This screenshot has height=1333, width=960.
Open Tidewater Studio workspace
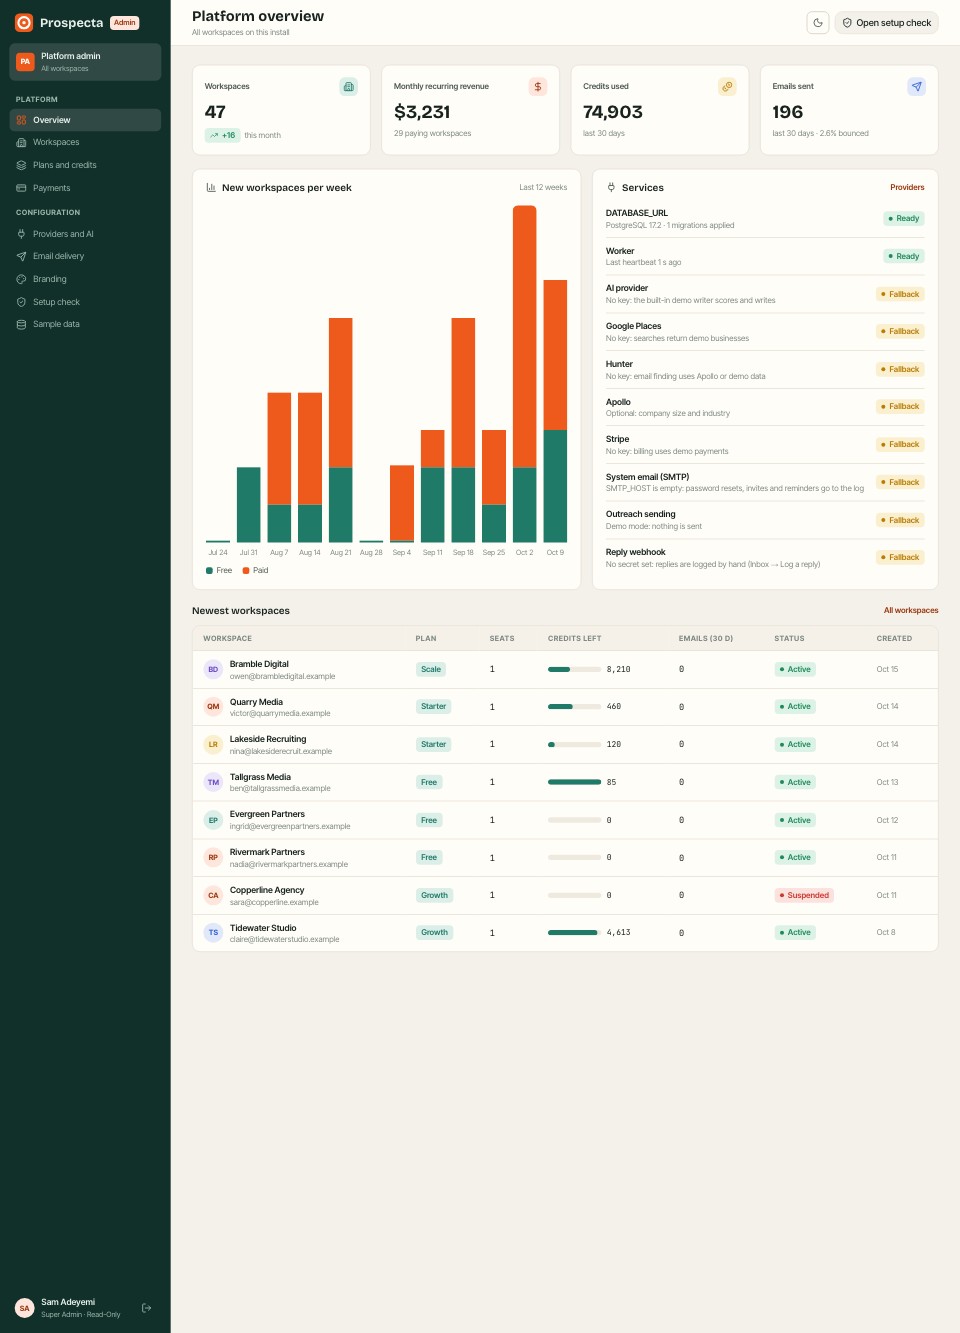pyautogui.click(x=565, y=932)
